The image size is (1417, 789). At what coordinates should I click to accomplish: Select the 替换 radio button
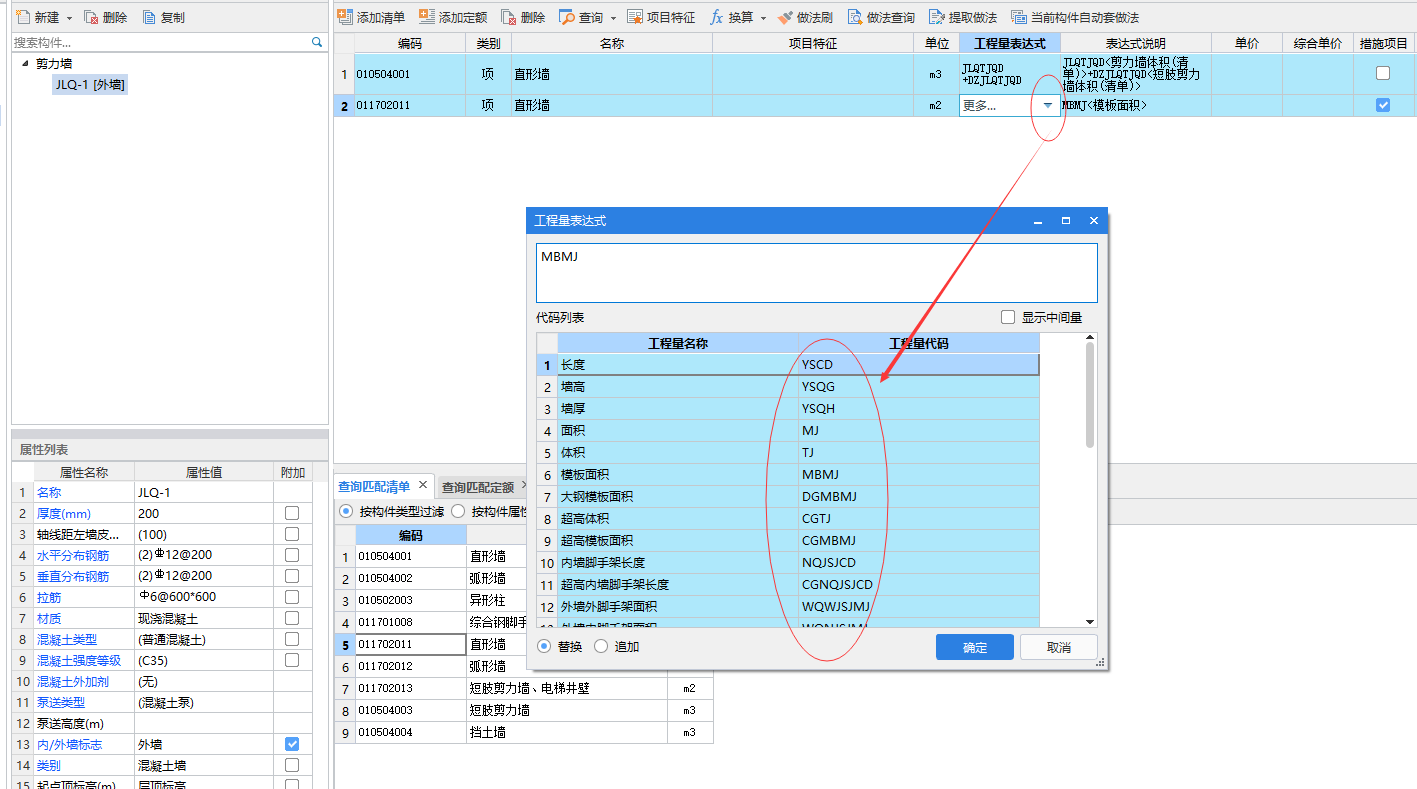tap(544, 646)
